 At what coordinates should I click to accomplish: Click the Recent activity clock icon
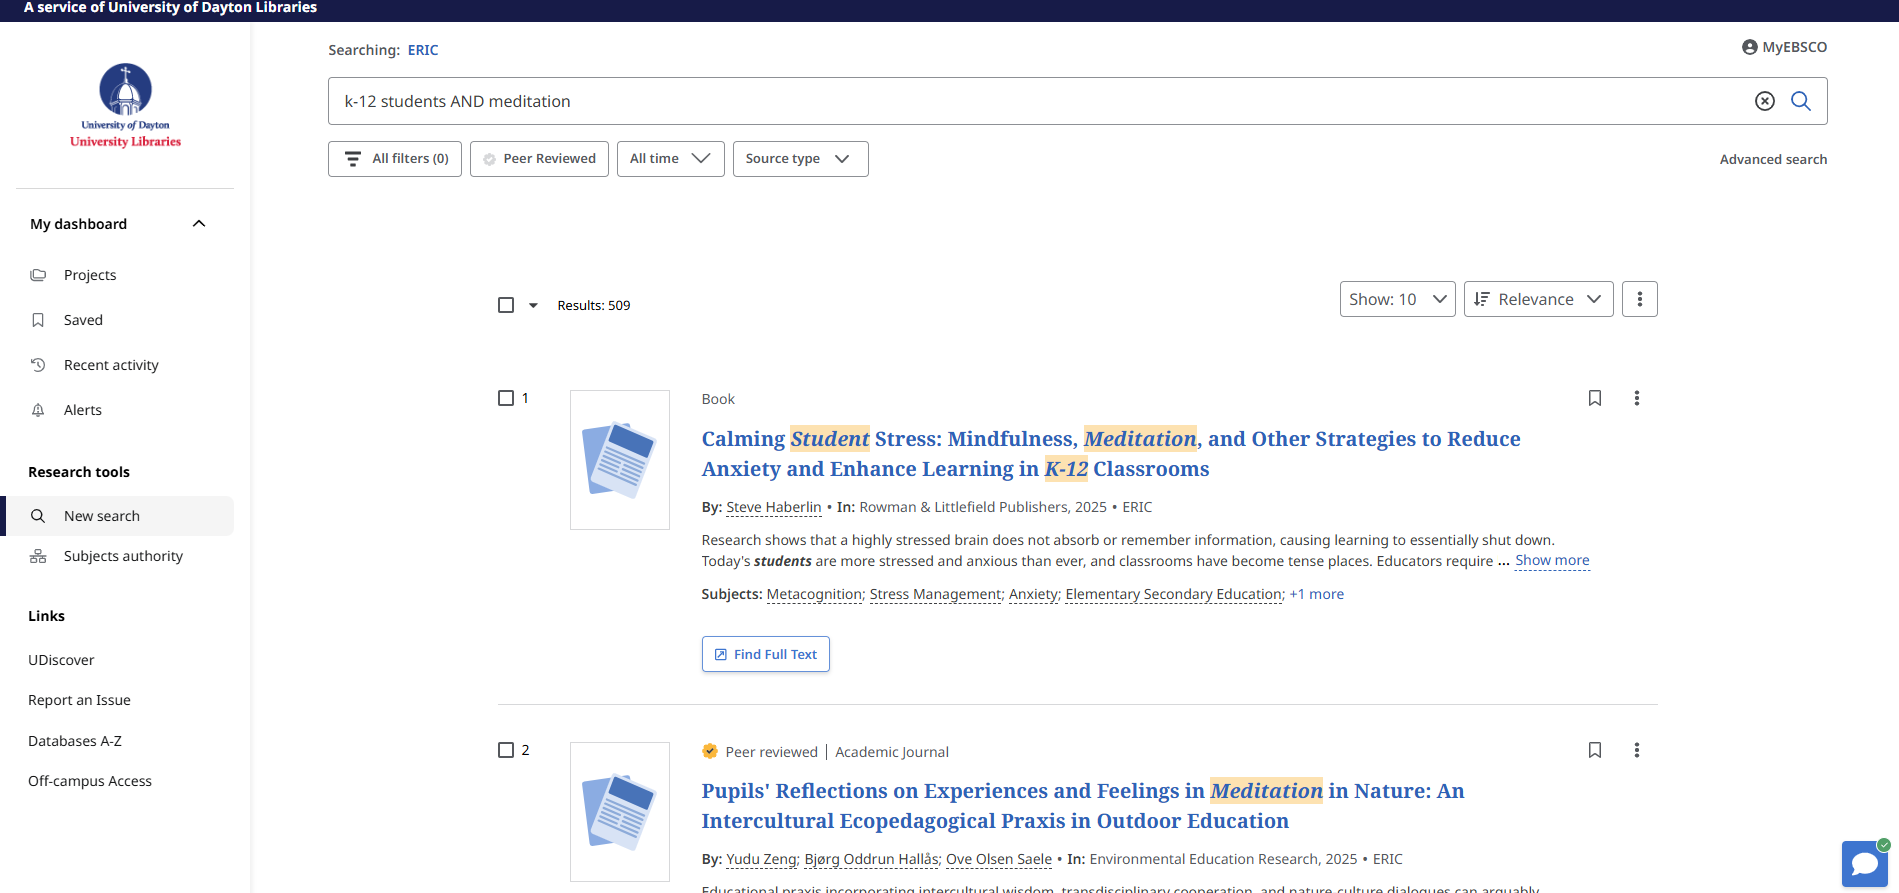point(38,365)
